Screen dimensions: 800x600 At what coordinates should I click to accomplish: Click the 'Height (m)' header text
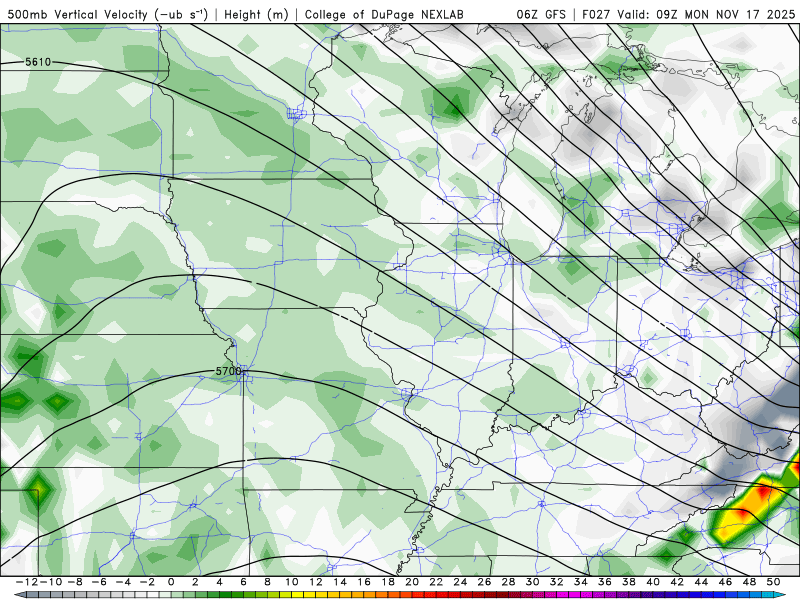click(x=256, y=15)
